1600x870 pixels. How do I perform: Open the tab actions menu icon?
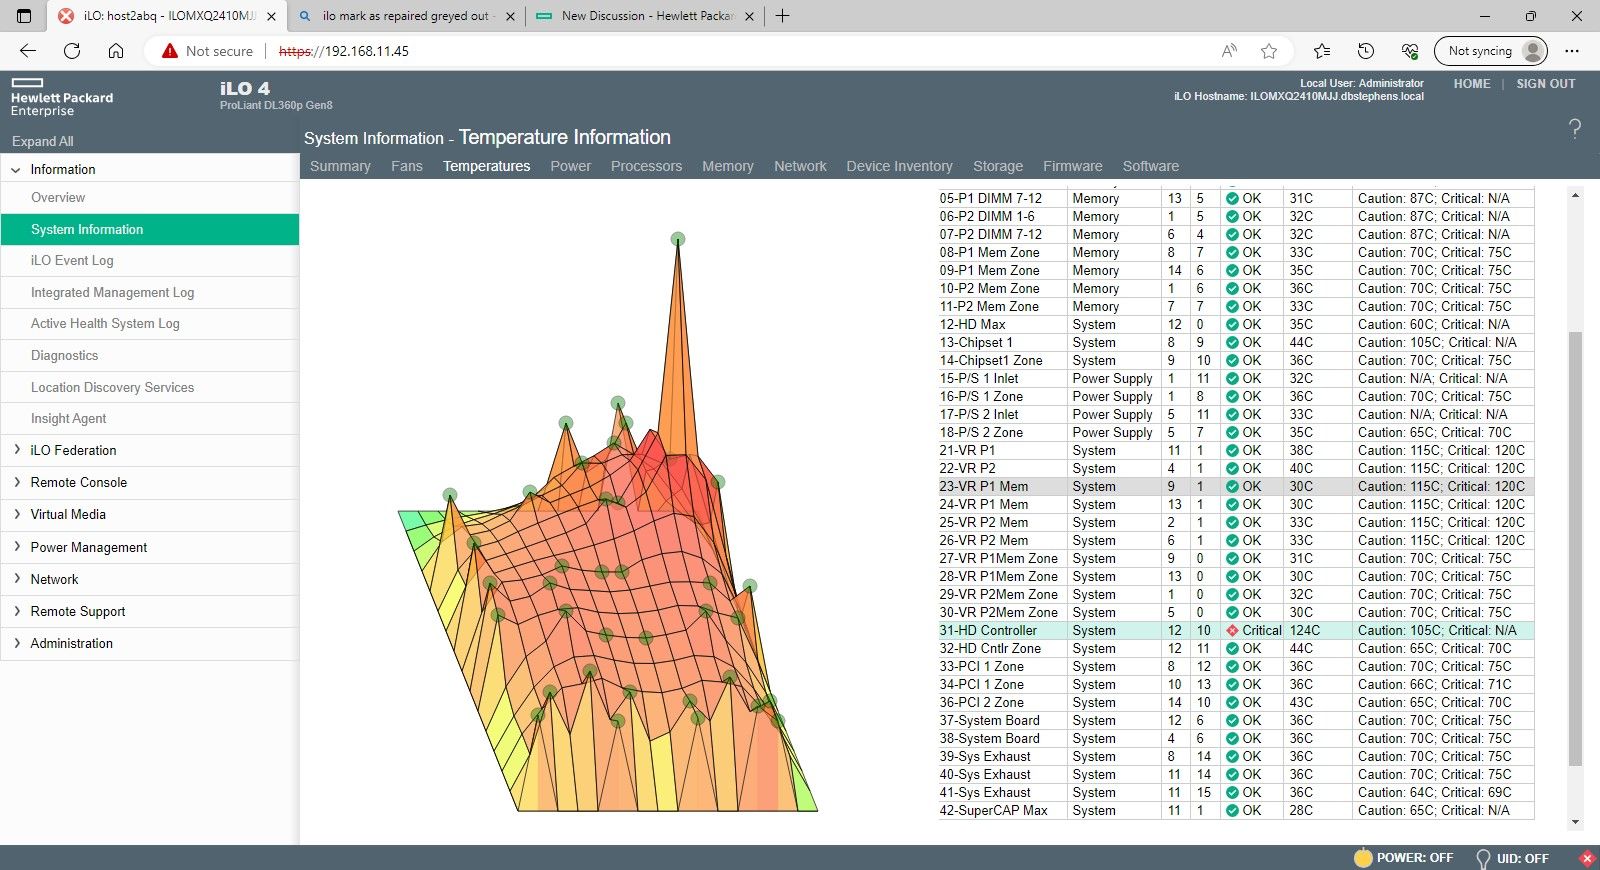[24, 16]
